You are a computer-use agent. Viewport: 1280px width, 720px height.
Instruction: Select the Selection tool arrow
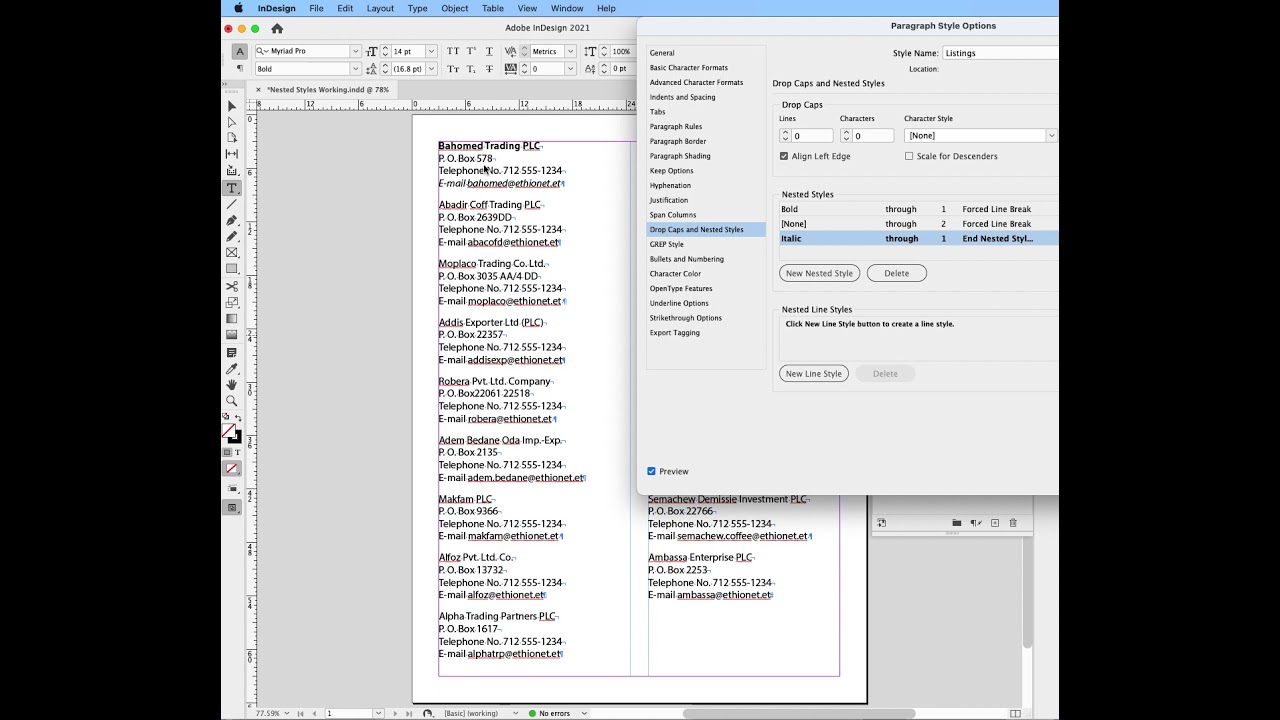point(232,106)
